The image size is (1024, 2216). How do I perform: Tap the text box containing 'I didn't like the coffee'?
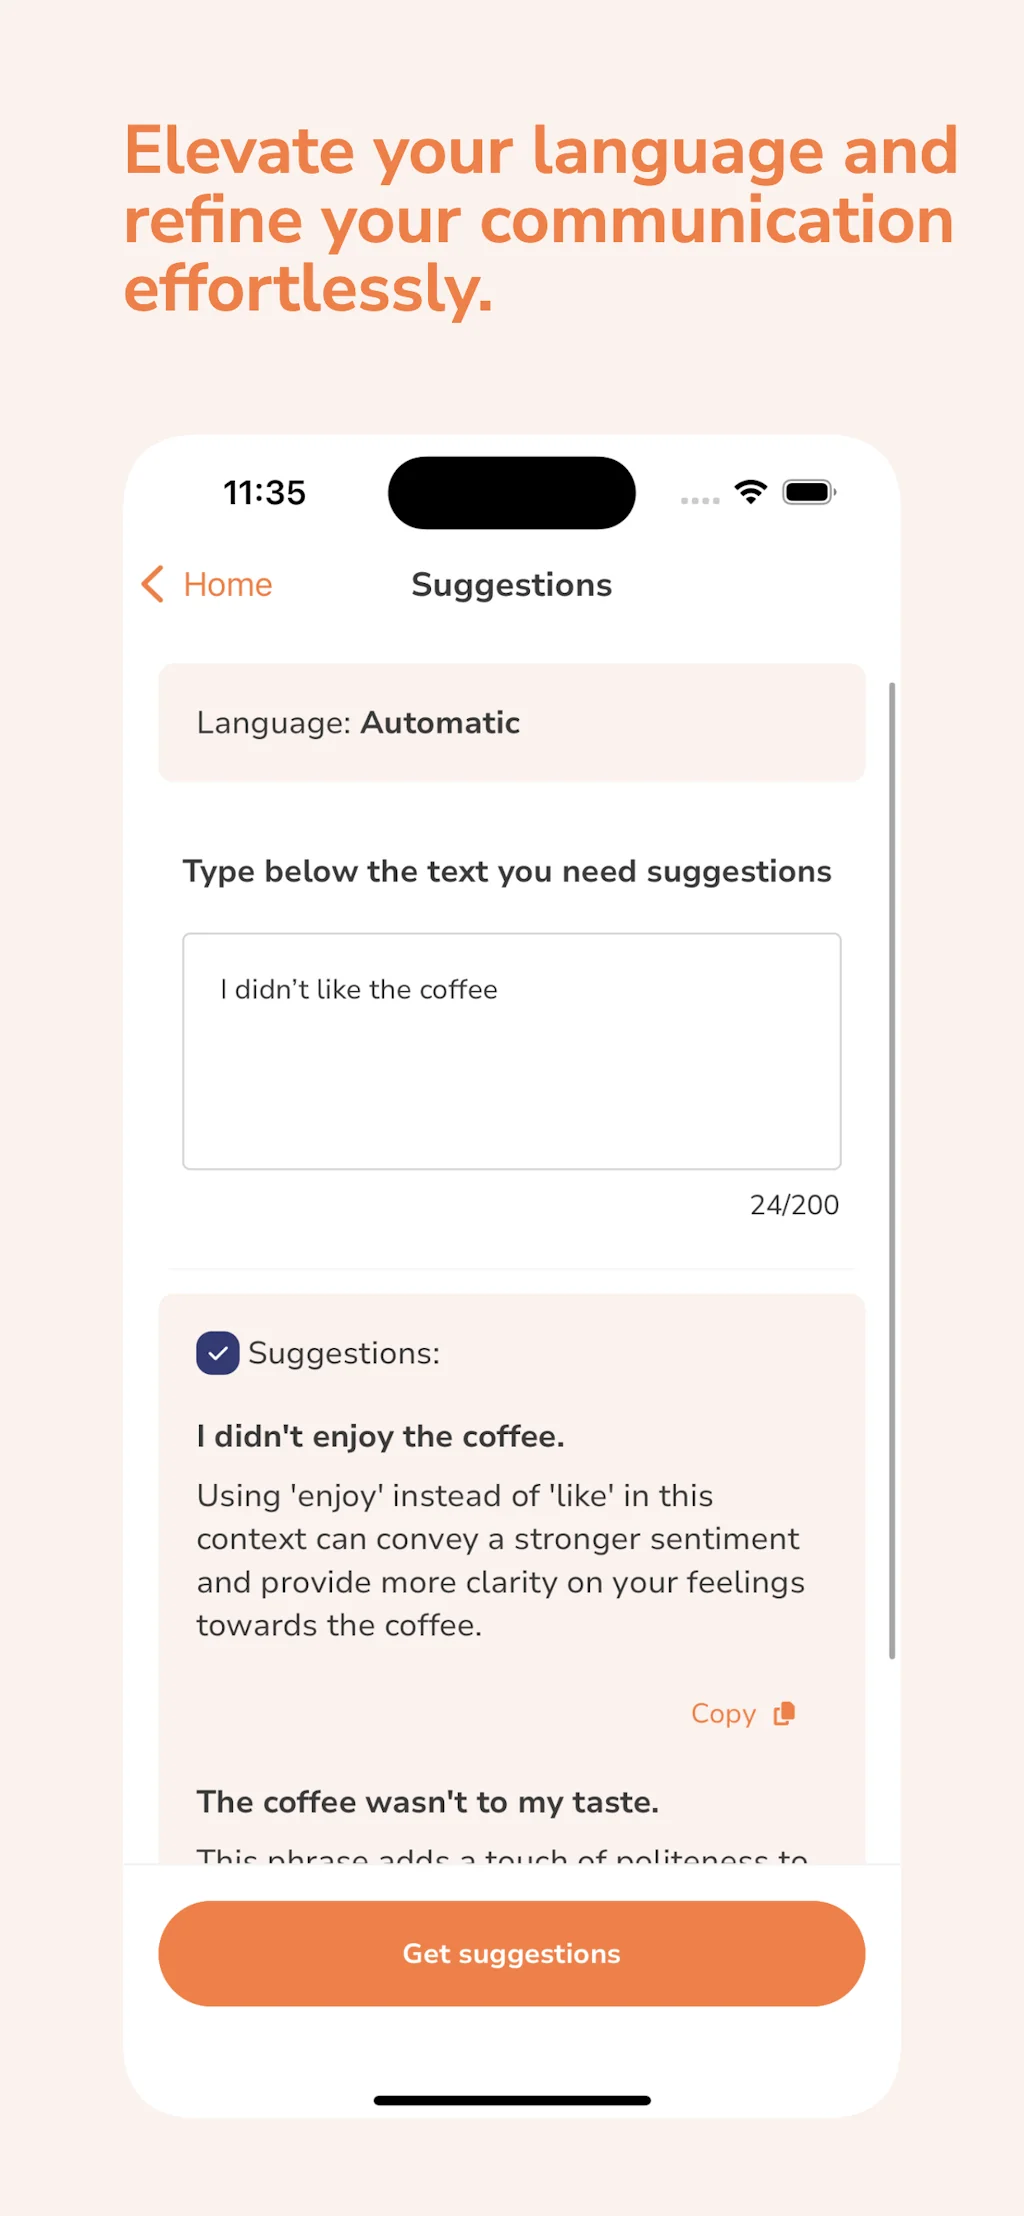511,1050
